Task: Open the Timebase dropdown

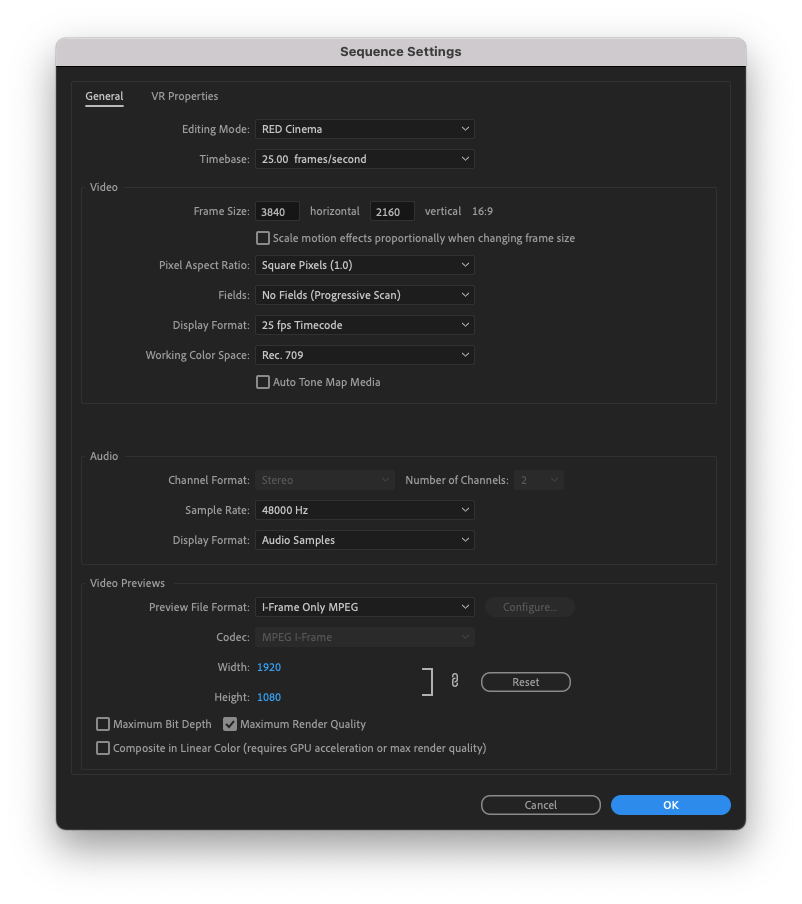Action: pos(364,158)
